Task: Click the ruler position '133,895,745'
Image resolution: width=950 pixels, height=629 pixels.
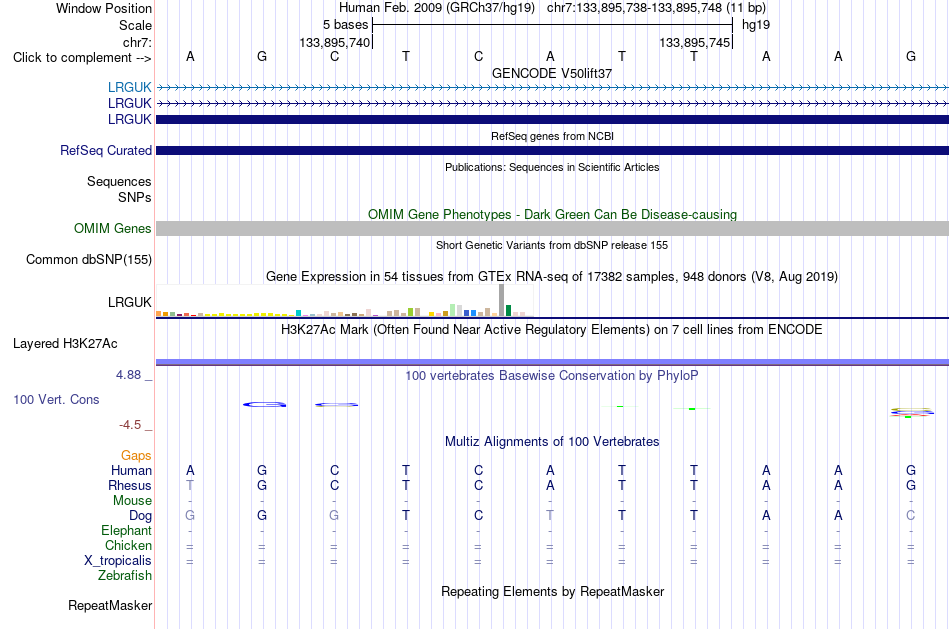Action: click(x=694, y=42)
